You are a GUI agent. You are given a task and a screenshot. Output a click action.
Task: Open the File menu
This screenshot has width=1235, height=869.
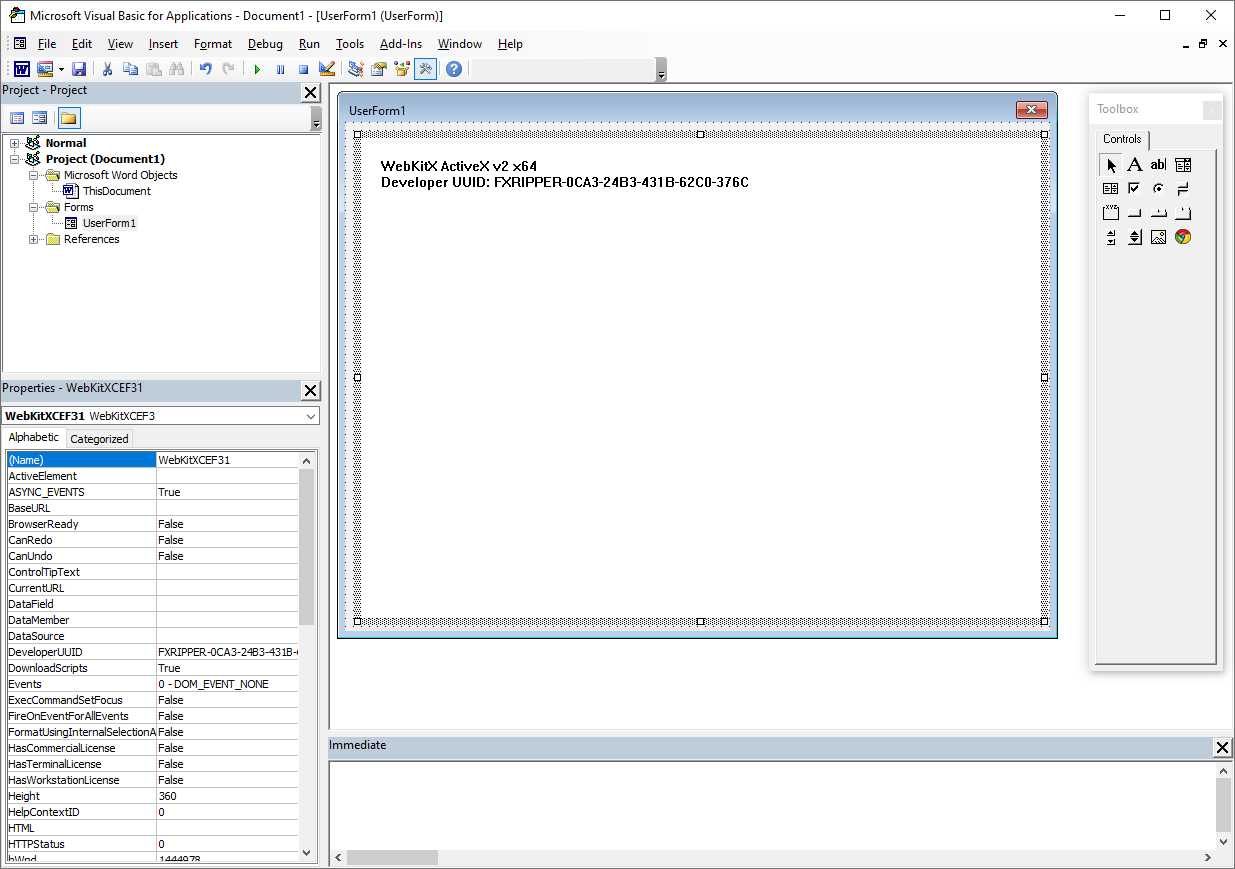click(x=47, y=44)
